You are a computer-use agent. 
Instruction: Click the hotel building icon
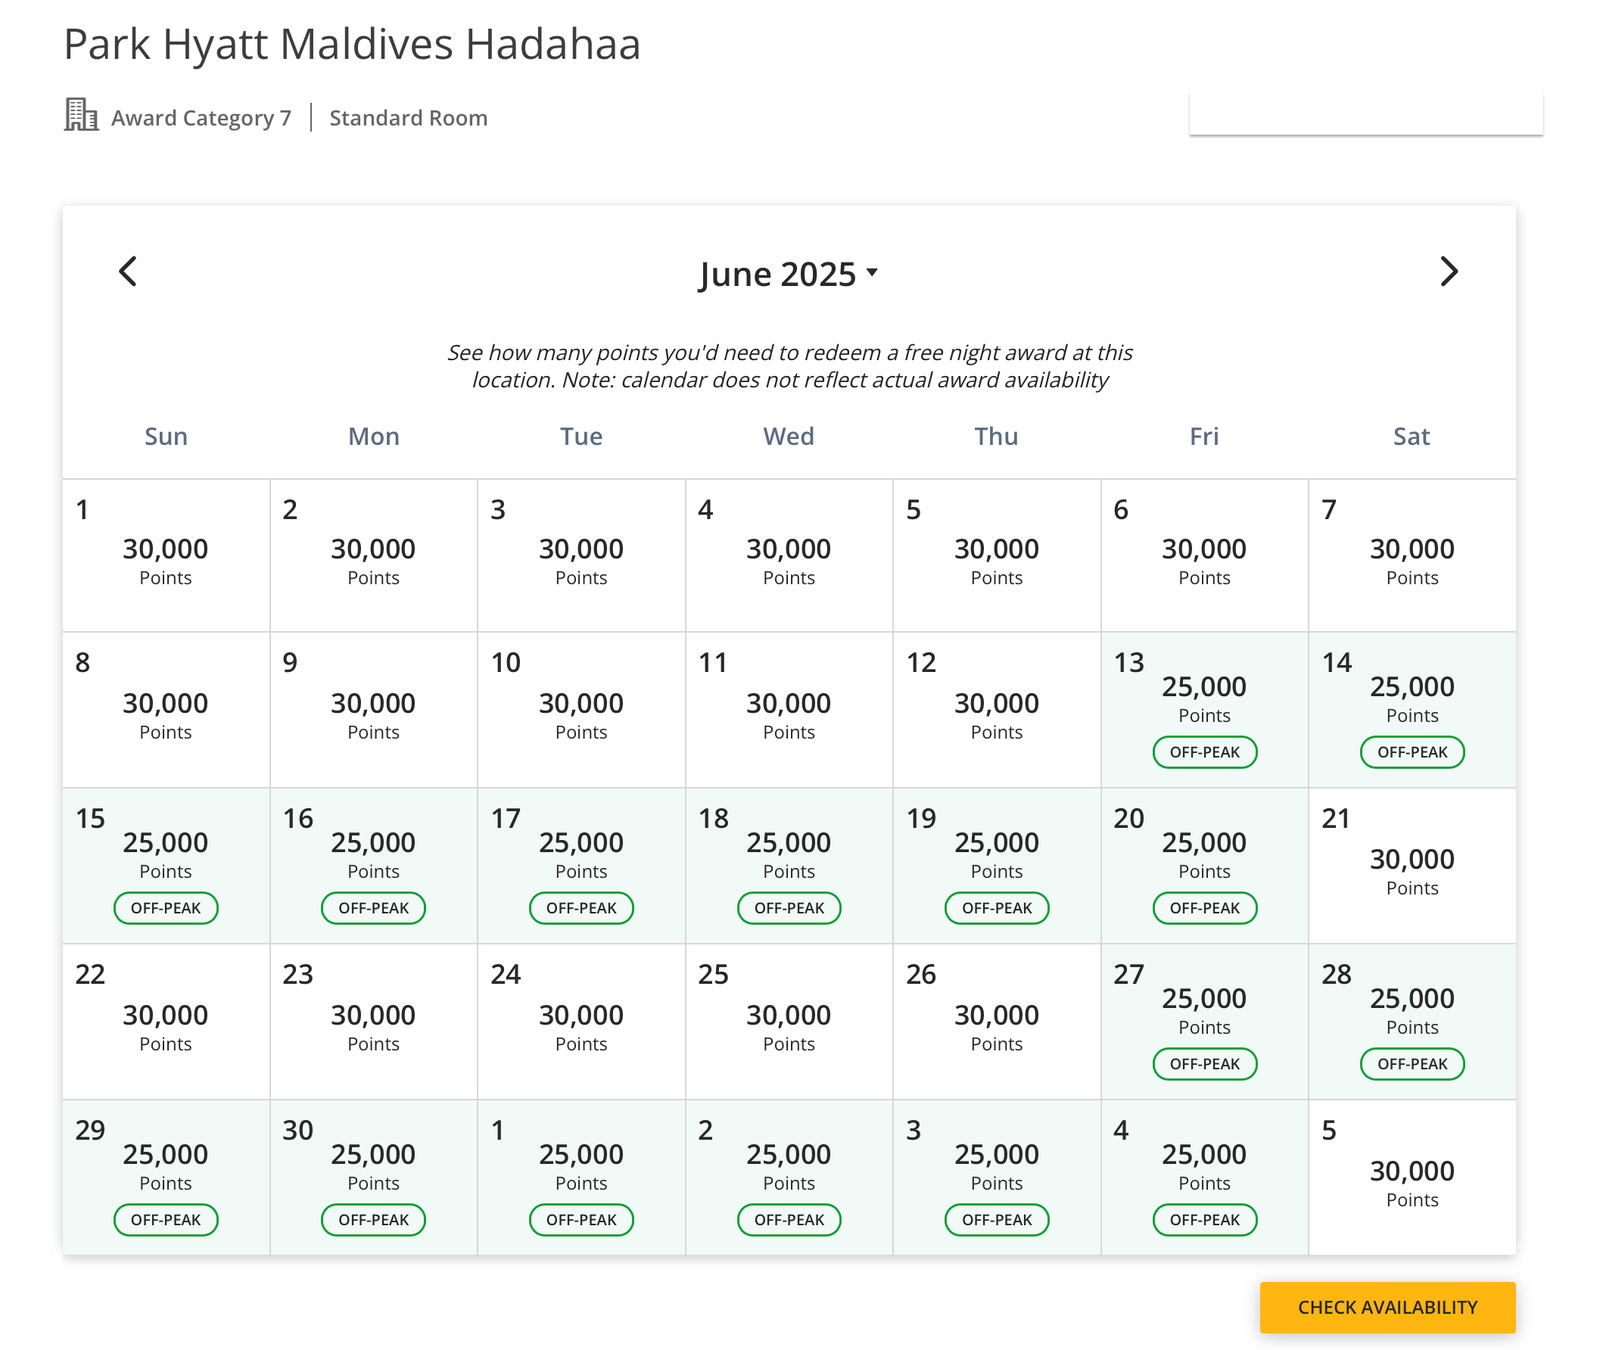tap(81, 115)
